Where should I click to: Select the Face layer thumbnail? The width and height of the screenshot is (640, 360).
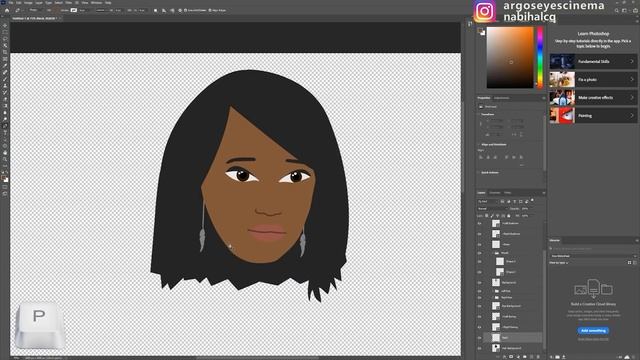pos(496,338)
